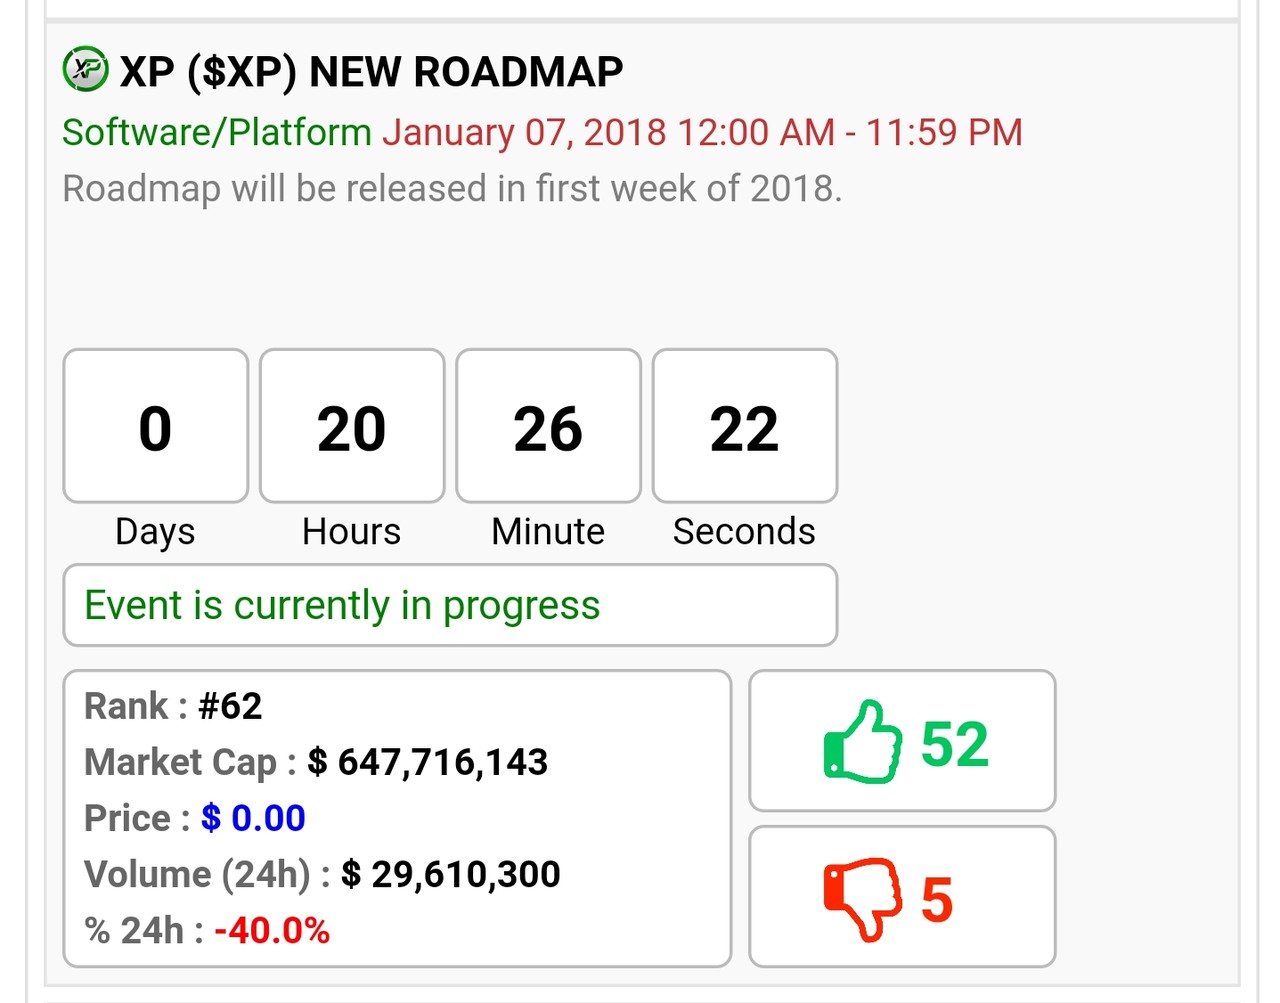
Task: Click the 22 Seconds countdown box
Action: pyautogui.click(x=745, y=426)
